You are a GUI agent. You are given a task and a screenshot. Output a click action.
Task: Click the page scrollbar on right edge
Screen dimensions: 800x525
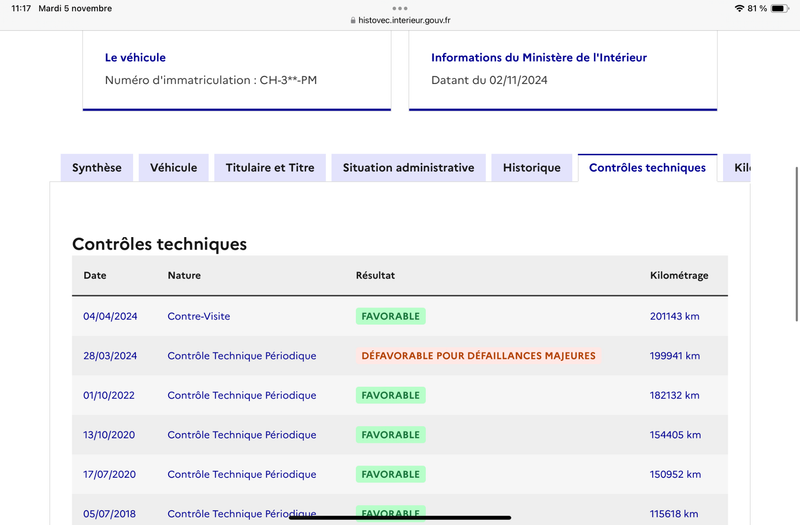pyautogui.click(x=796, y=244)
